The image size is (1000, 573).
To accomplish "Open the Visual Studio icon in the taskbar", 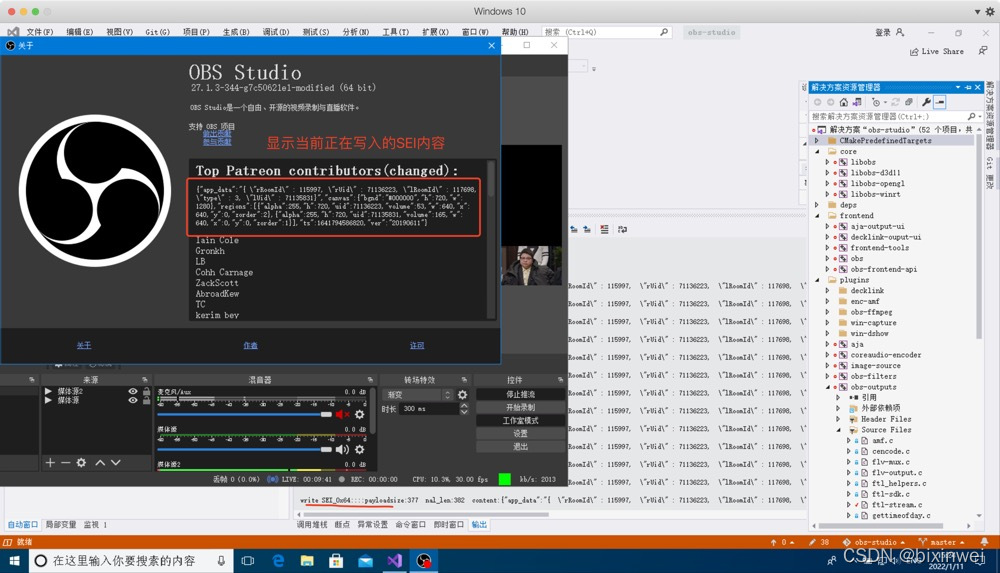I will tap(394, 561).
